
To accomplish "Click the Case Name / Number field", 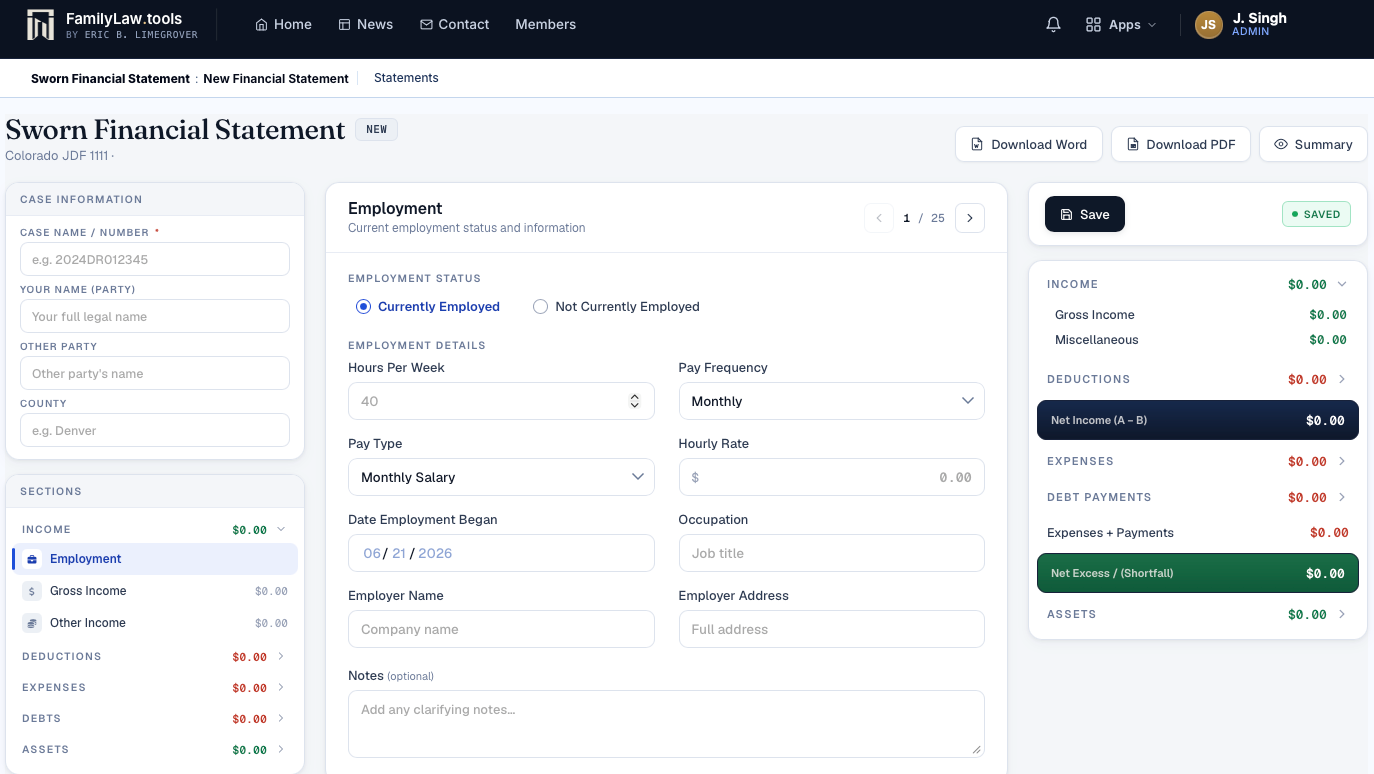I will 155,259.
